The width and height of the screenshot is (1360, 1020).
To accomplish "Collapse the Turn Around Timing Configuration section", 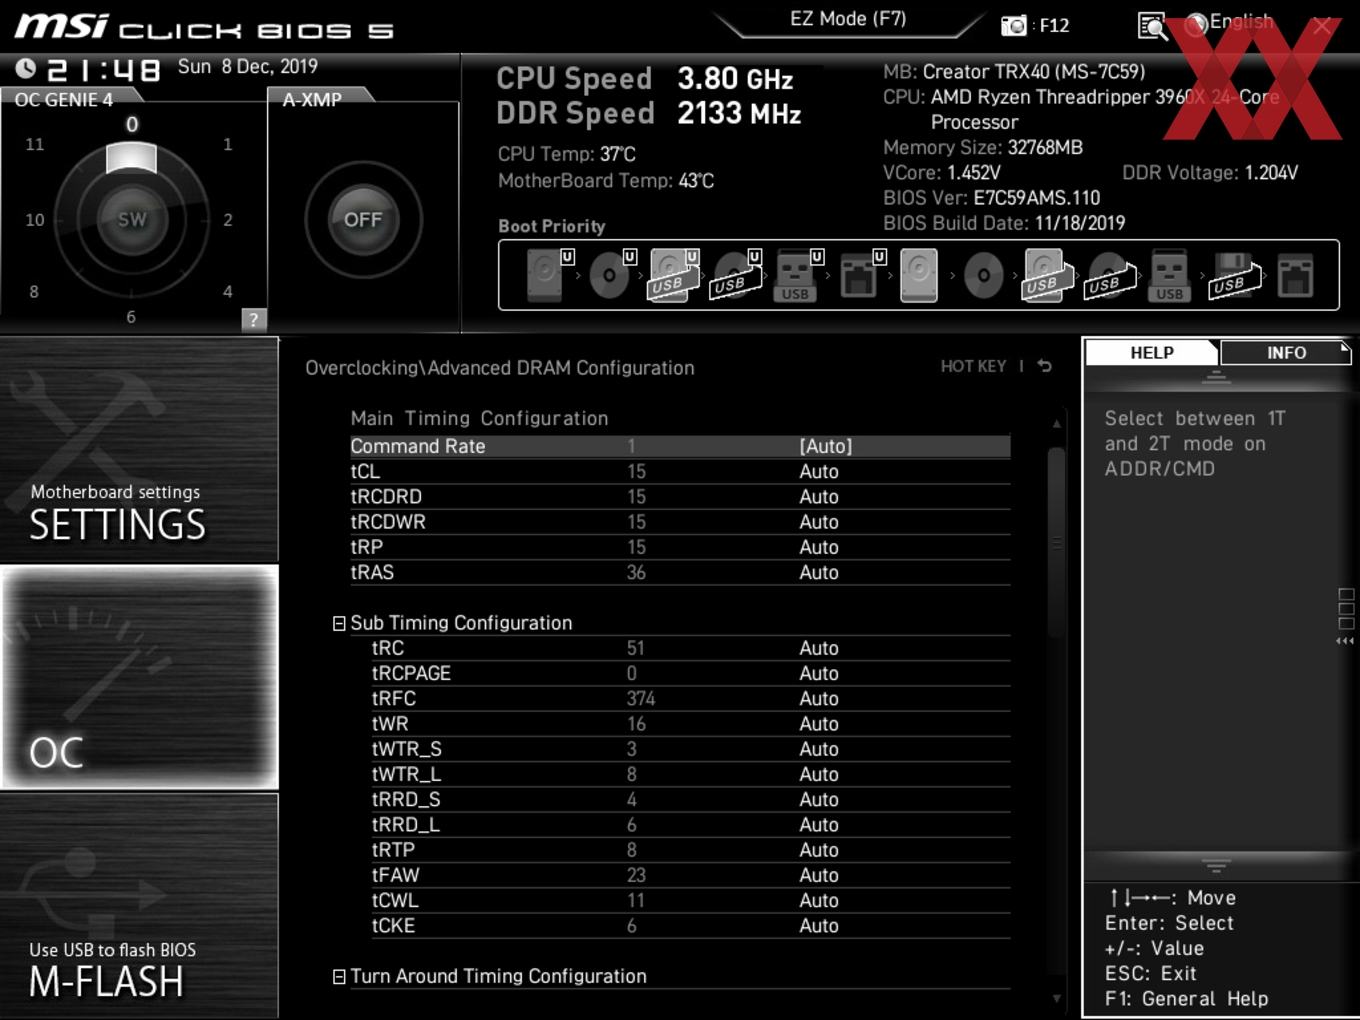I will (339, 977).
